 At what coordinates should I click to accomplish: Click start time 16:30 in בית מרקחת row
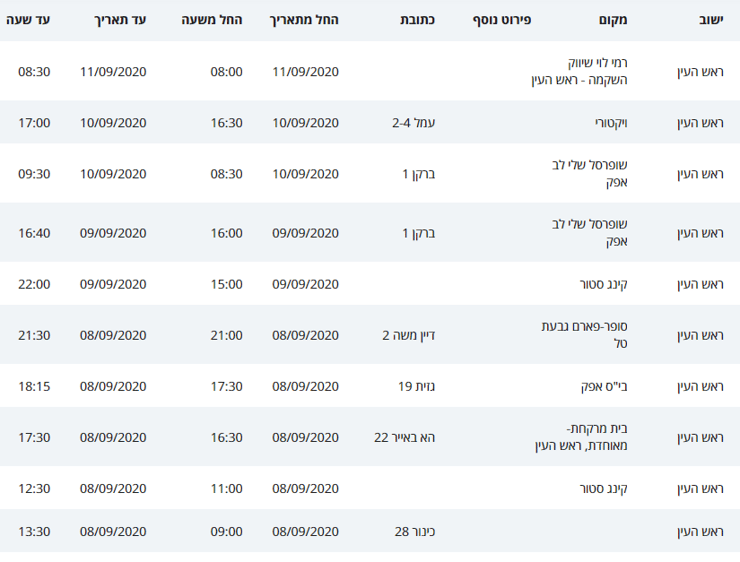pyautogui.click(x=226, y=437)
